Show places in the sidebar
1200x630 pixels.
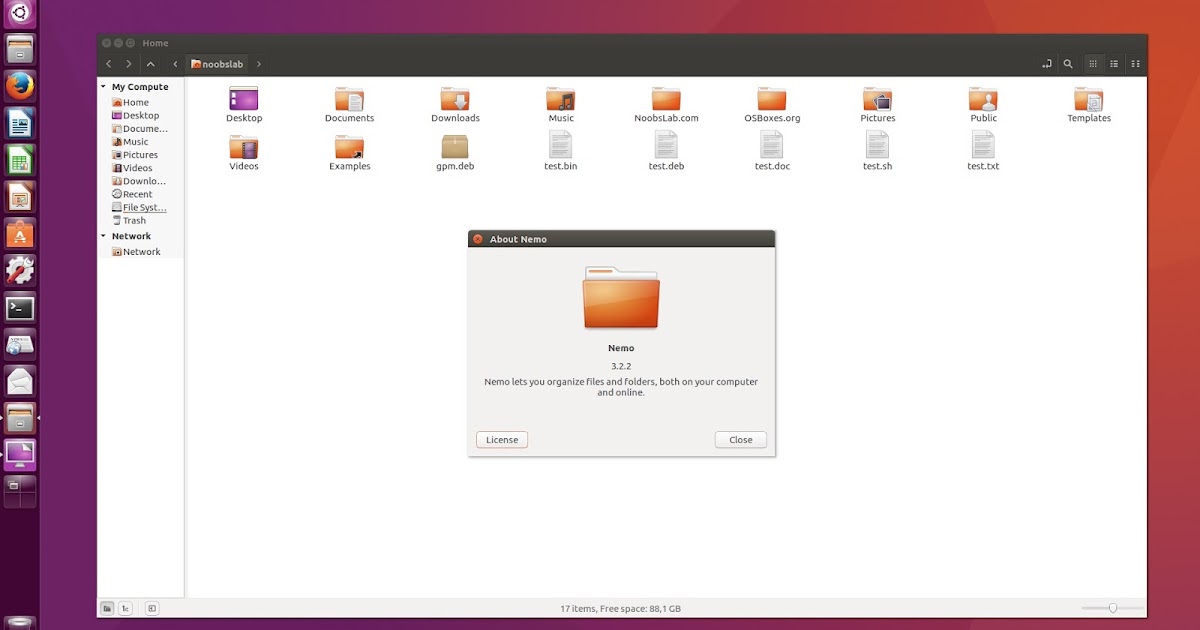(107, 608)
